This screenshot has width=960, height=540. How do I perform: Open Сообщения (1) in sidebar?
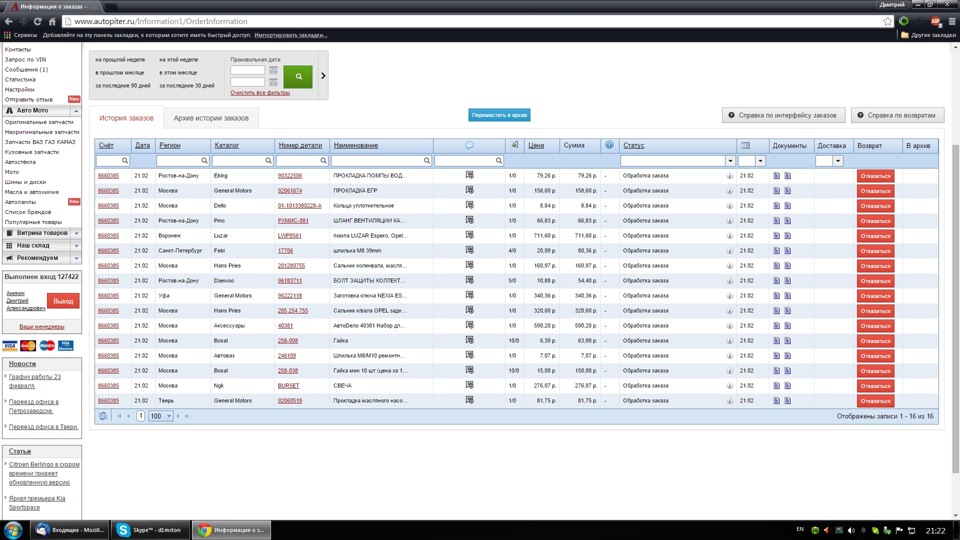(26, 69)
